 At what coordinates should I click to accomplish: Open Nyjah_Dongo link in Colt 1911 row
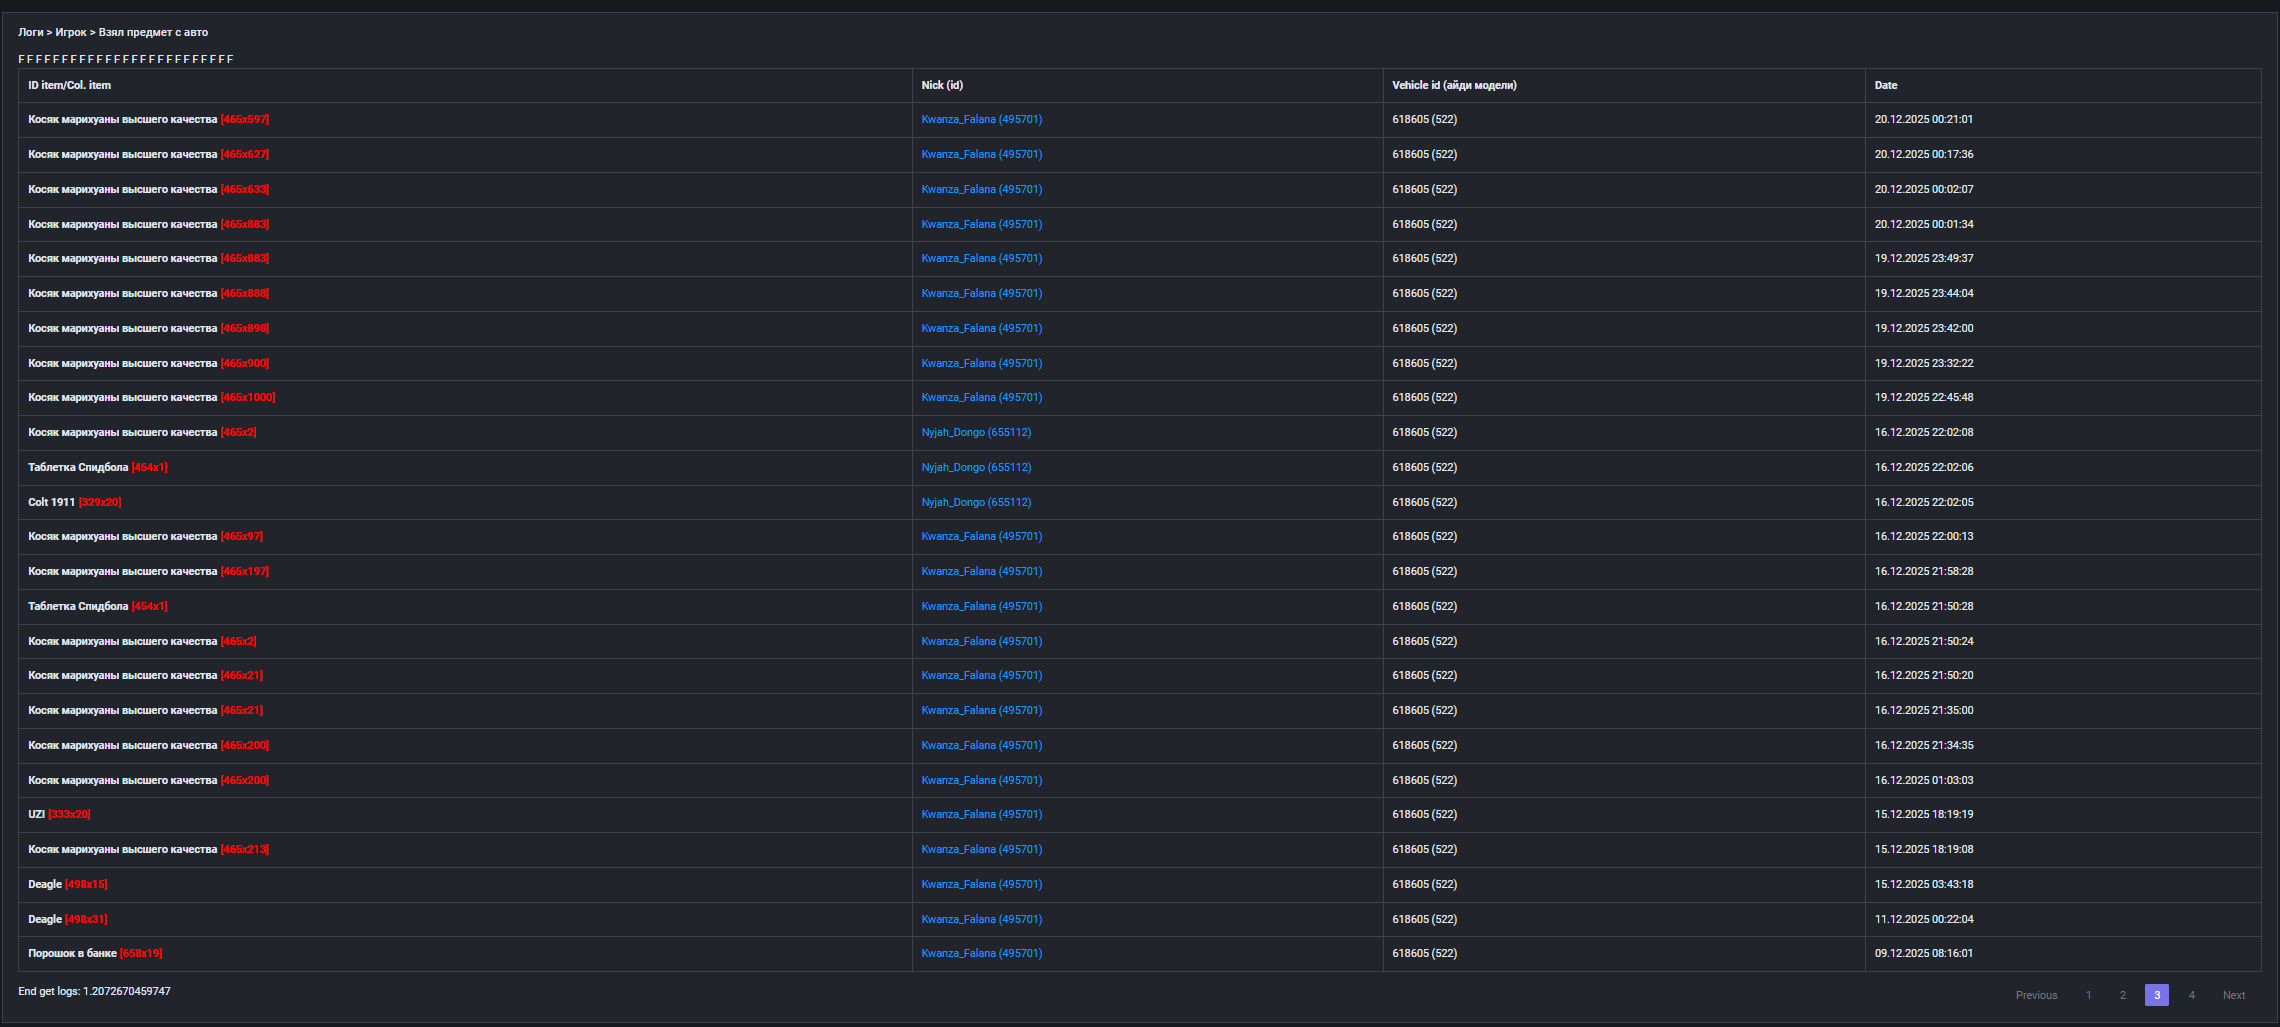point(975,502)
